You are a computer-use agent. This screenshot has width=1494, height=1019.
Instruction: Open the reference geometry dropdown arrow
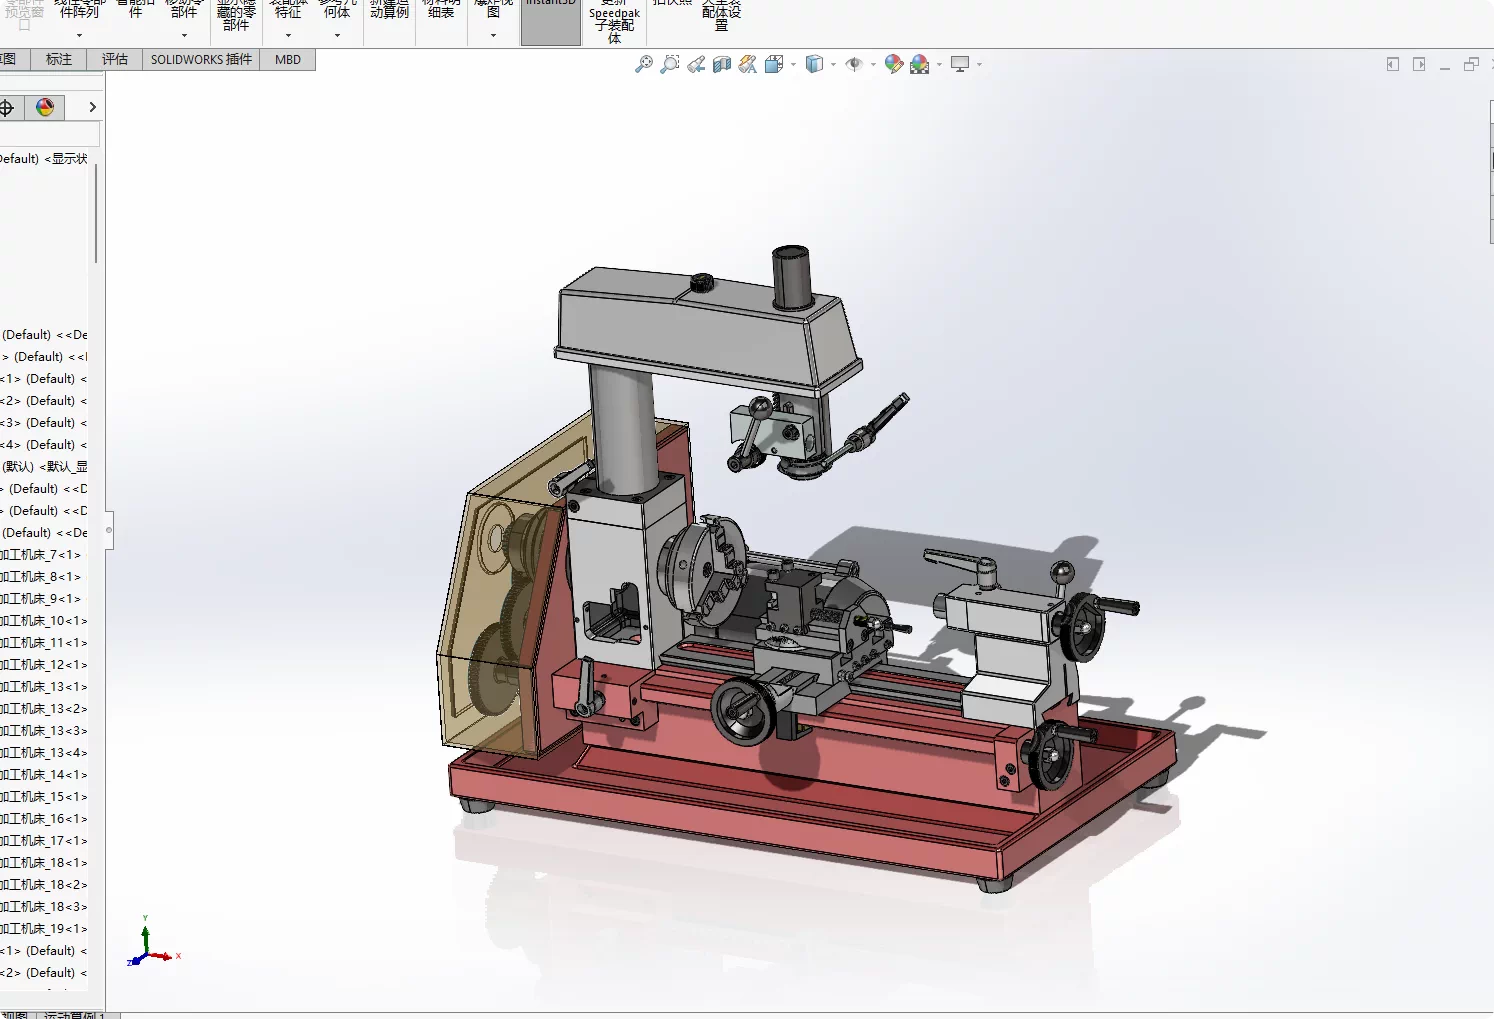337,36
